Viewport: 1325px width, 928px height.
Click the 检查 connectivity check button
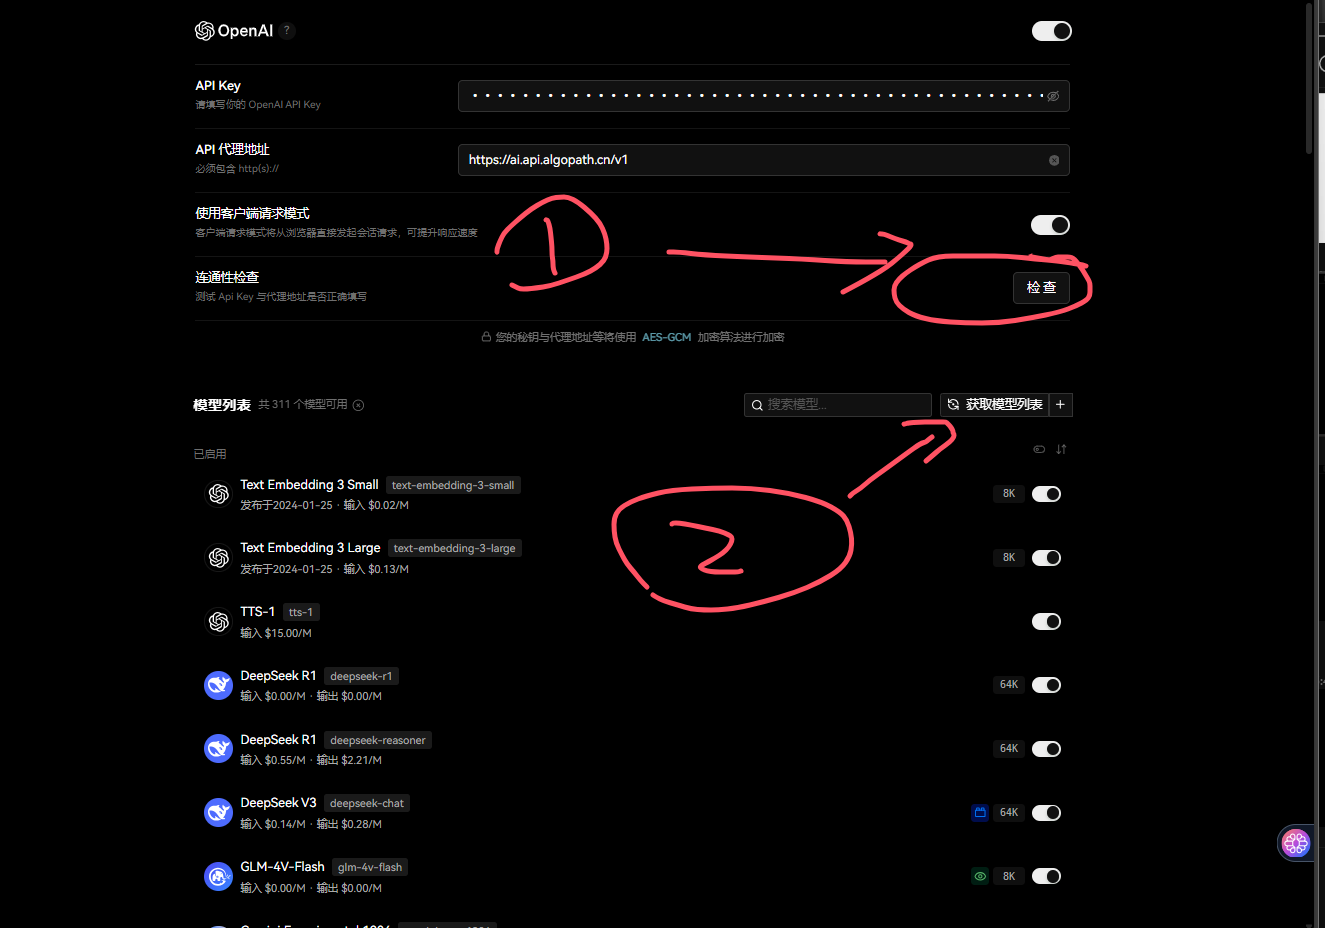pyautogui.click(x=1041, y=287)
